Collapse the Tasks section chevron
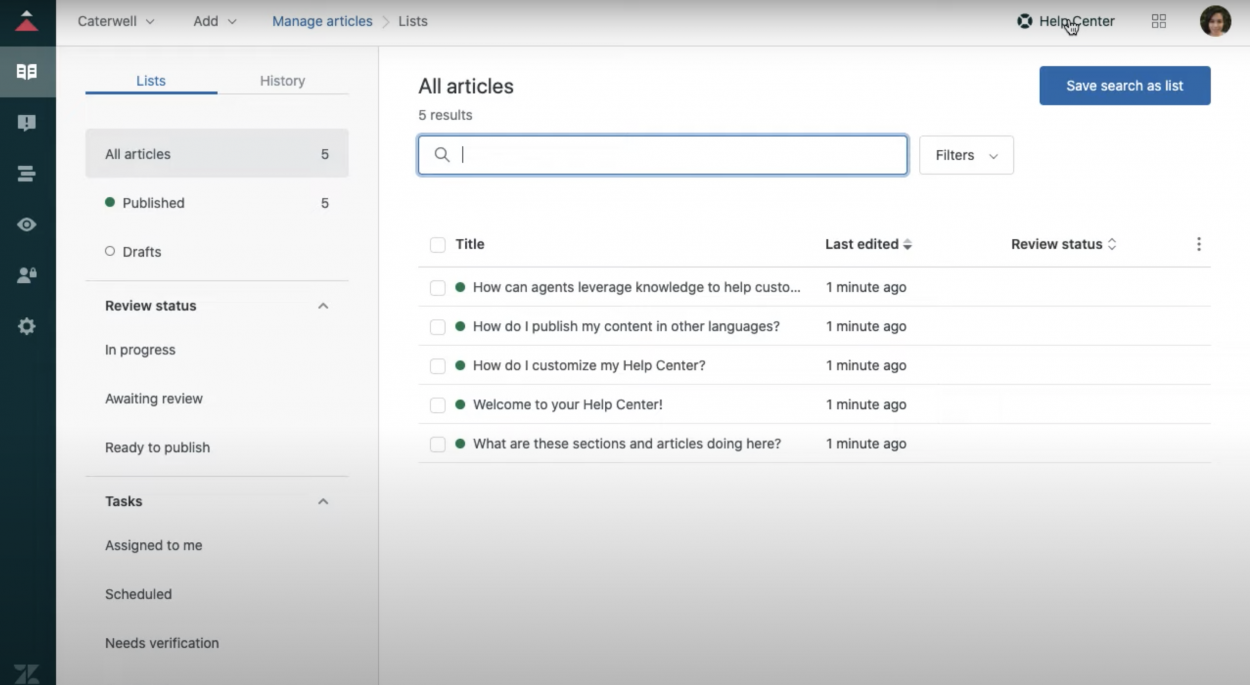Screen dimensions: 1250x685 323,502
